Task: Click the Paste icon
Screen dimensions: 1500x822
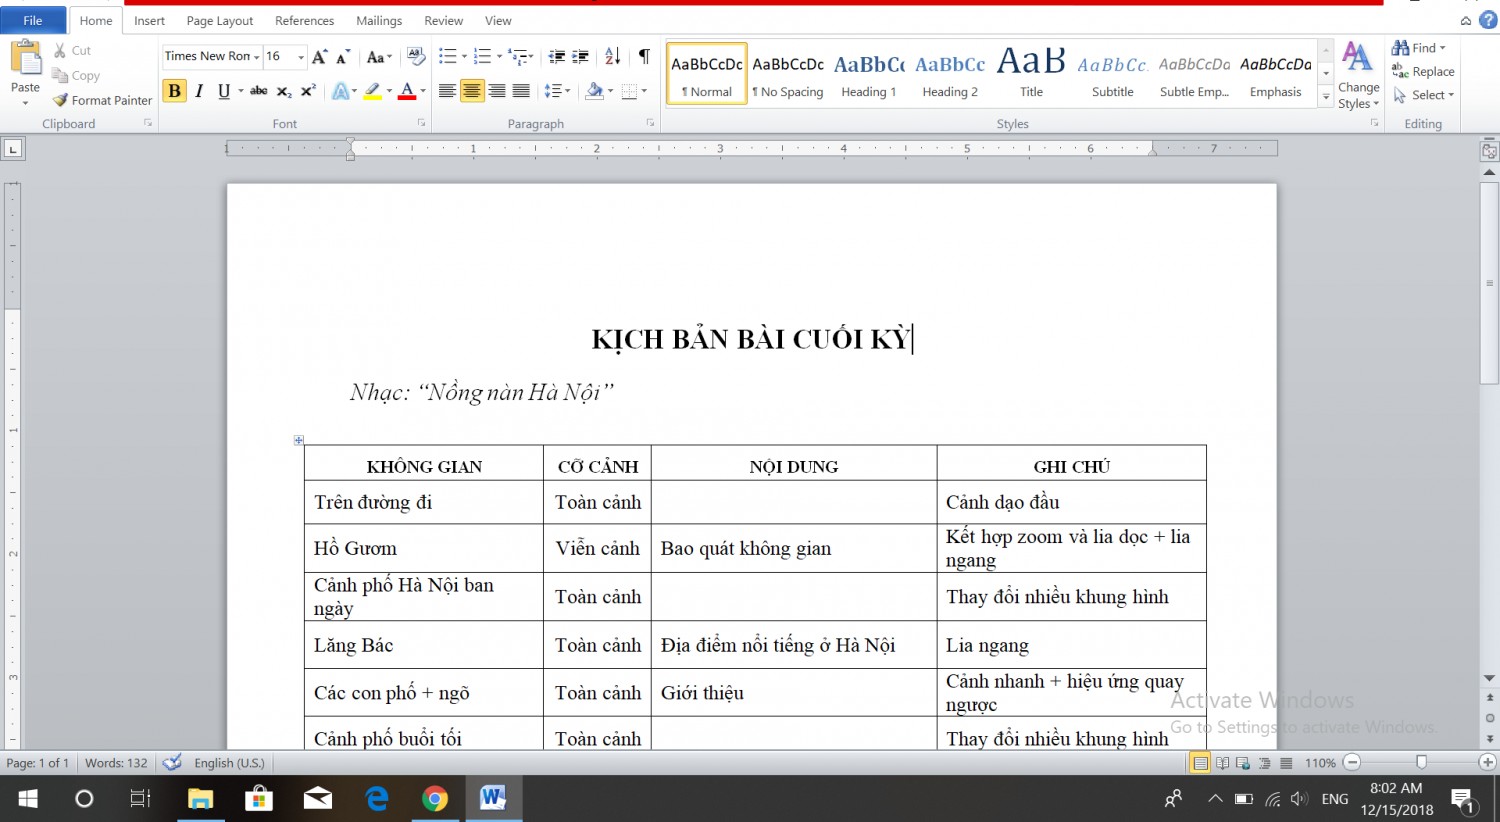Action: tap(25, 60)
